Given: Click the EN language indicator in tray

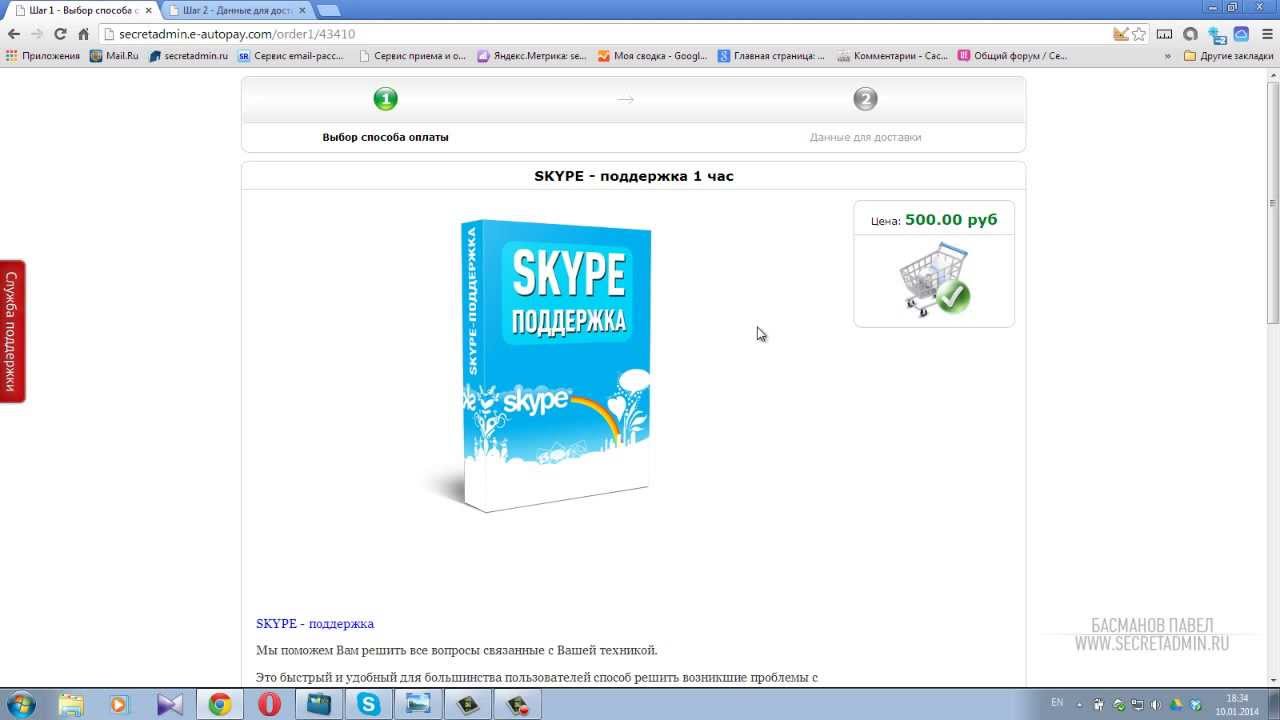Looking at the screenshot, I should point(1057,703).
